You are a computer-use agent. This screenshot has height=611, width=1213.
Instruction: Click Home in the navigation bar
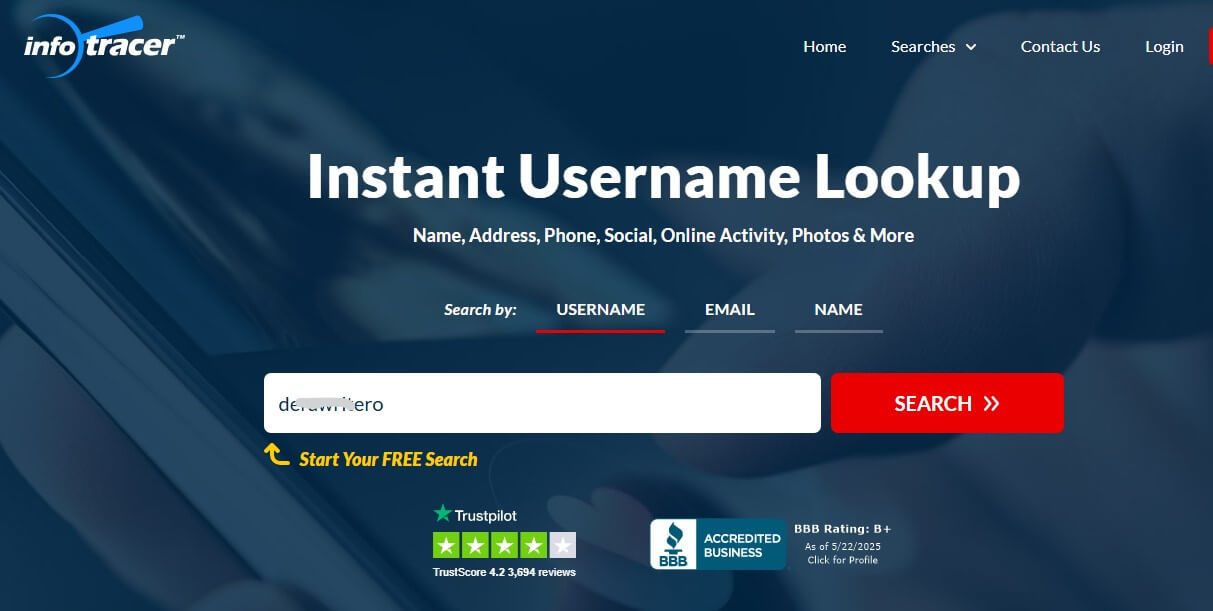coord(824,46)
